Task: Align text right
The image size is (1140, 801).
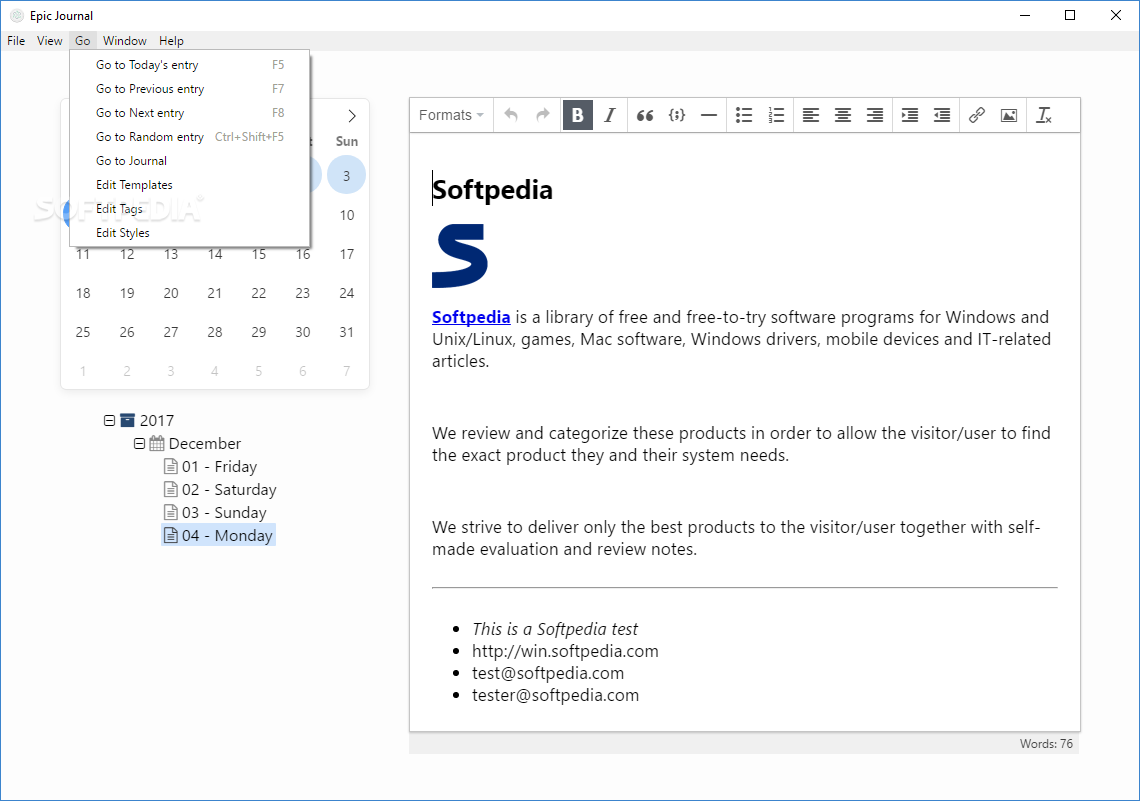Action: point(875,115)
